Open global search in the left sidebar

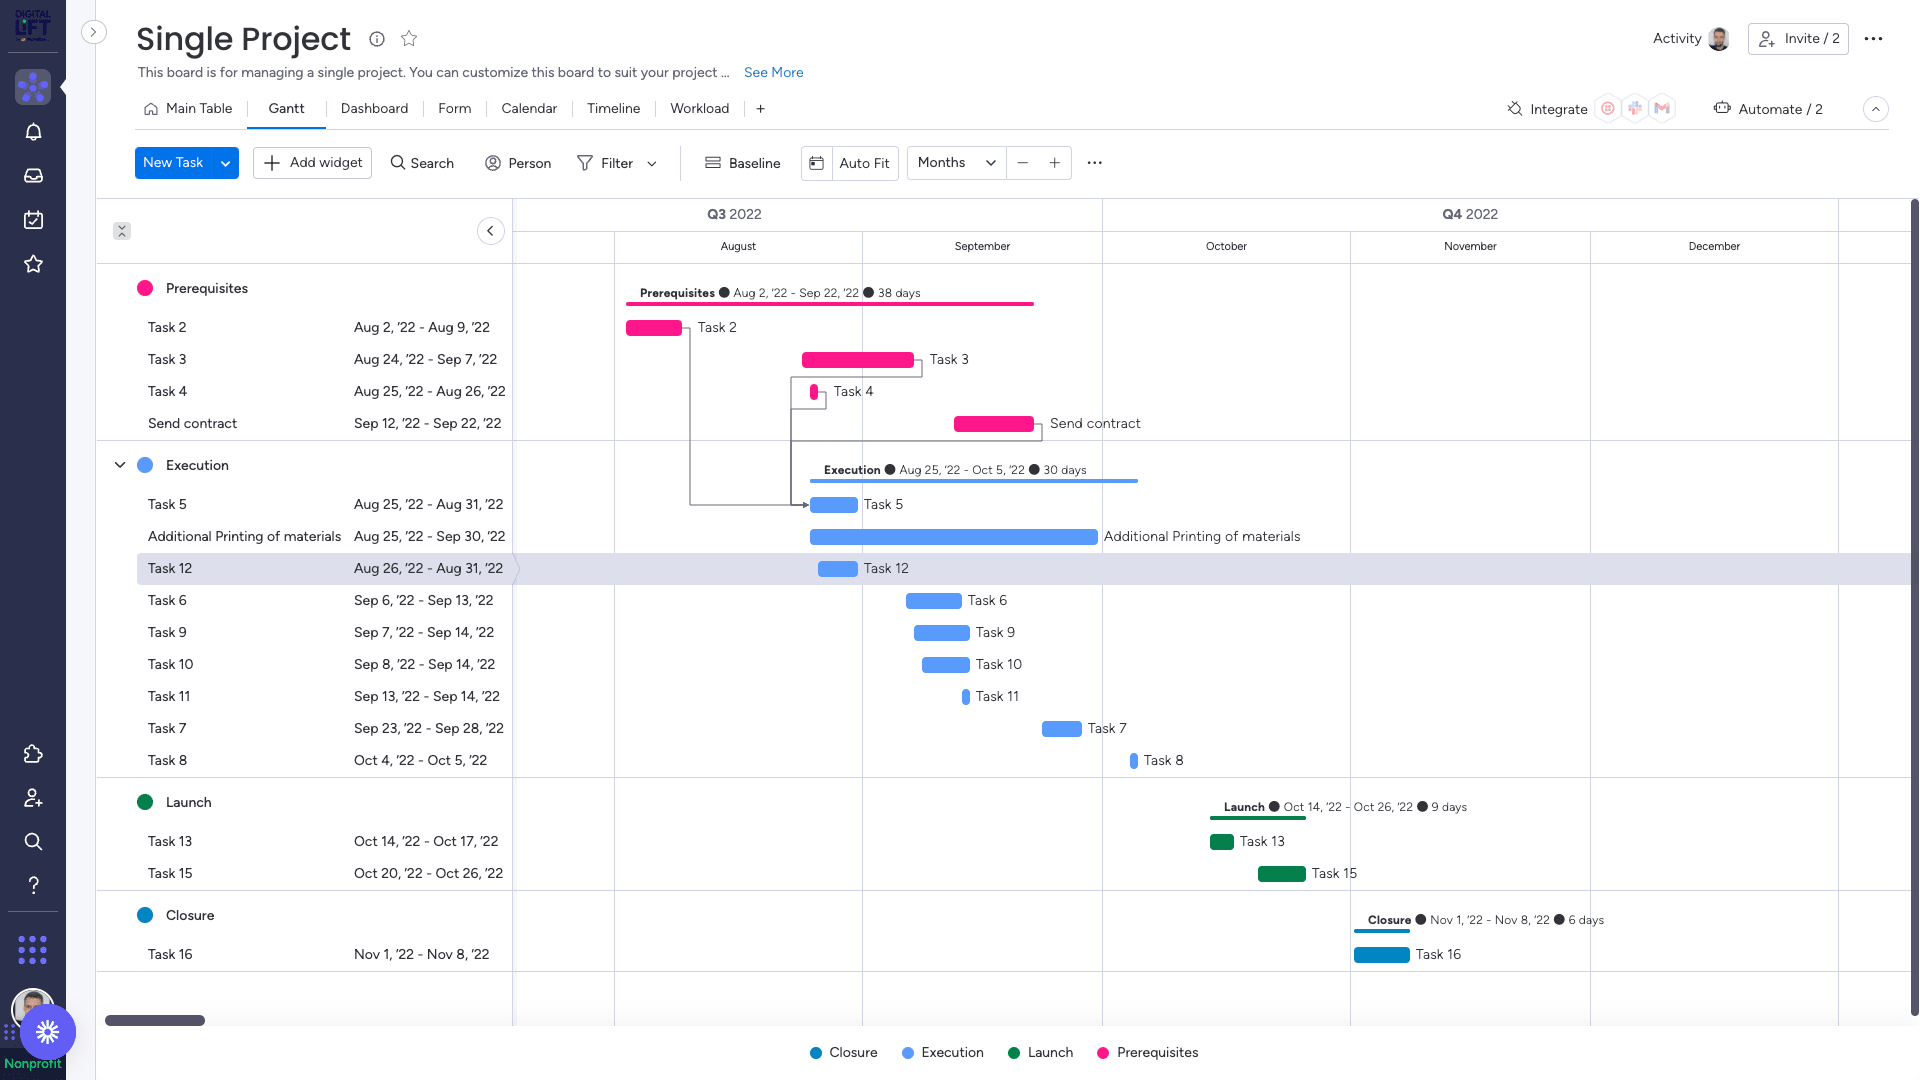pos(33,841)
